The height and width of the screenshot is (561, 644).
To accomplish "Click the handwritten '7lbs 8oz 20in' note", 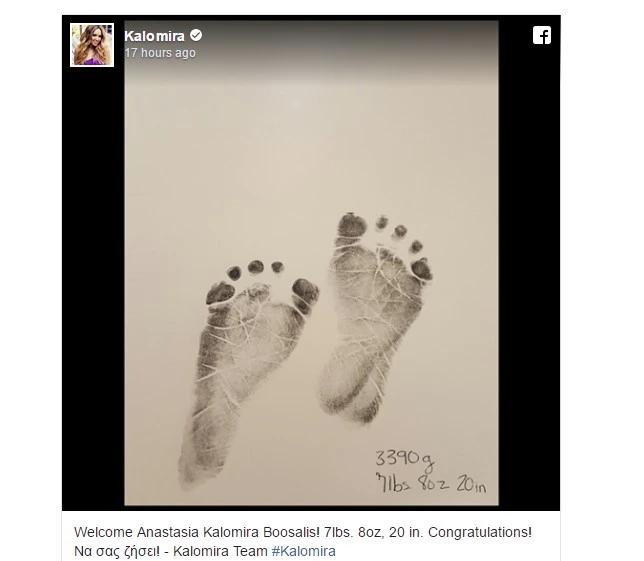I will (431, 483).
